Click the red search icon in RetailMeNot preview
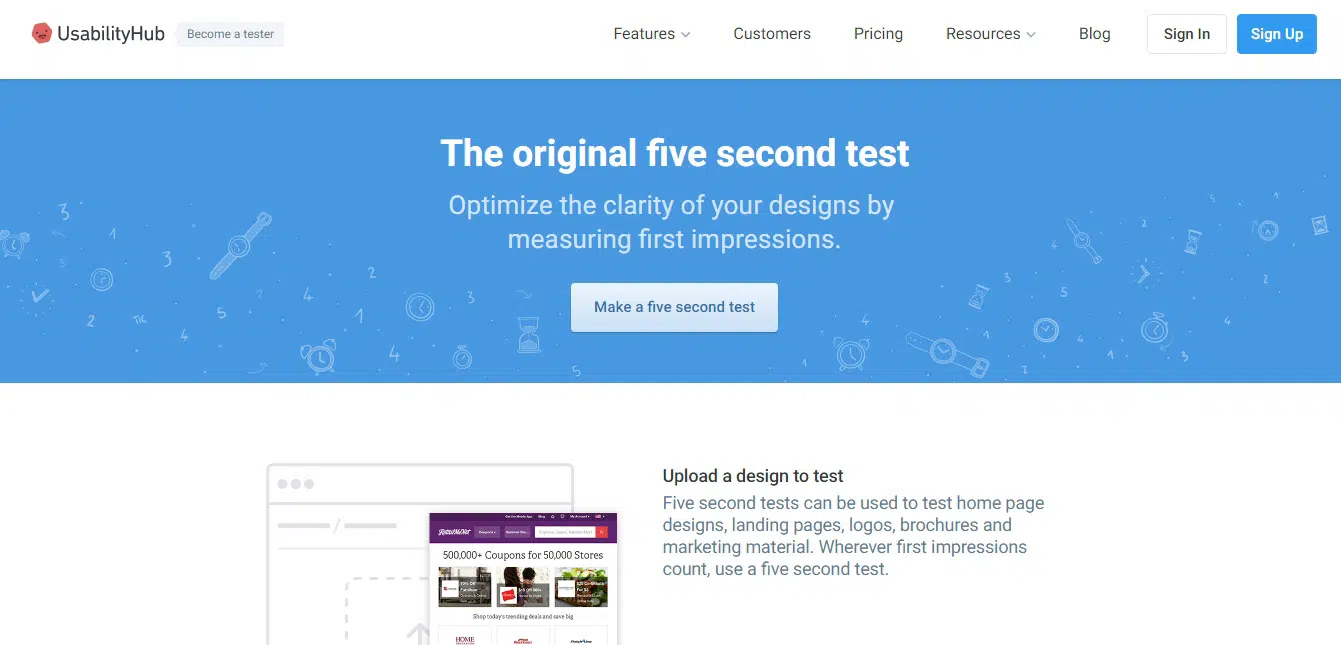Viewport: 1341px width, 645px height. click(x=601, y=532)
